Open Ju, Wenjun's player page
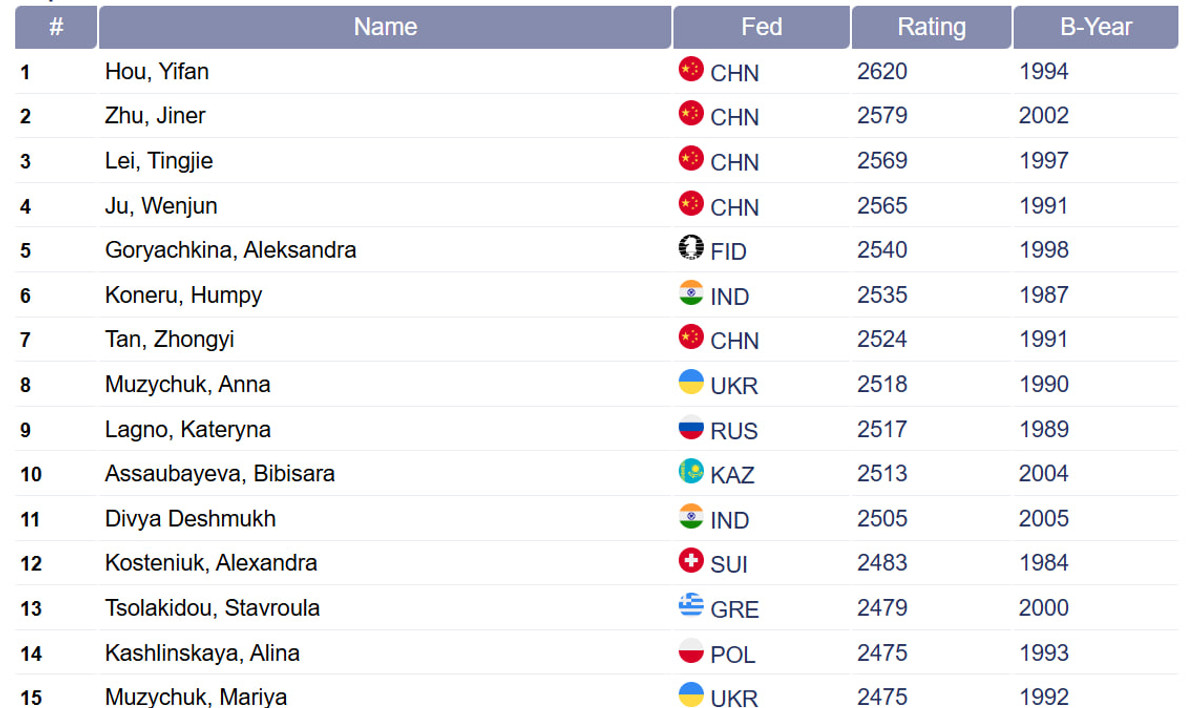 point(161,206)
